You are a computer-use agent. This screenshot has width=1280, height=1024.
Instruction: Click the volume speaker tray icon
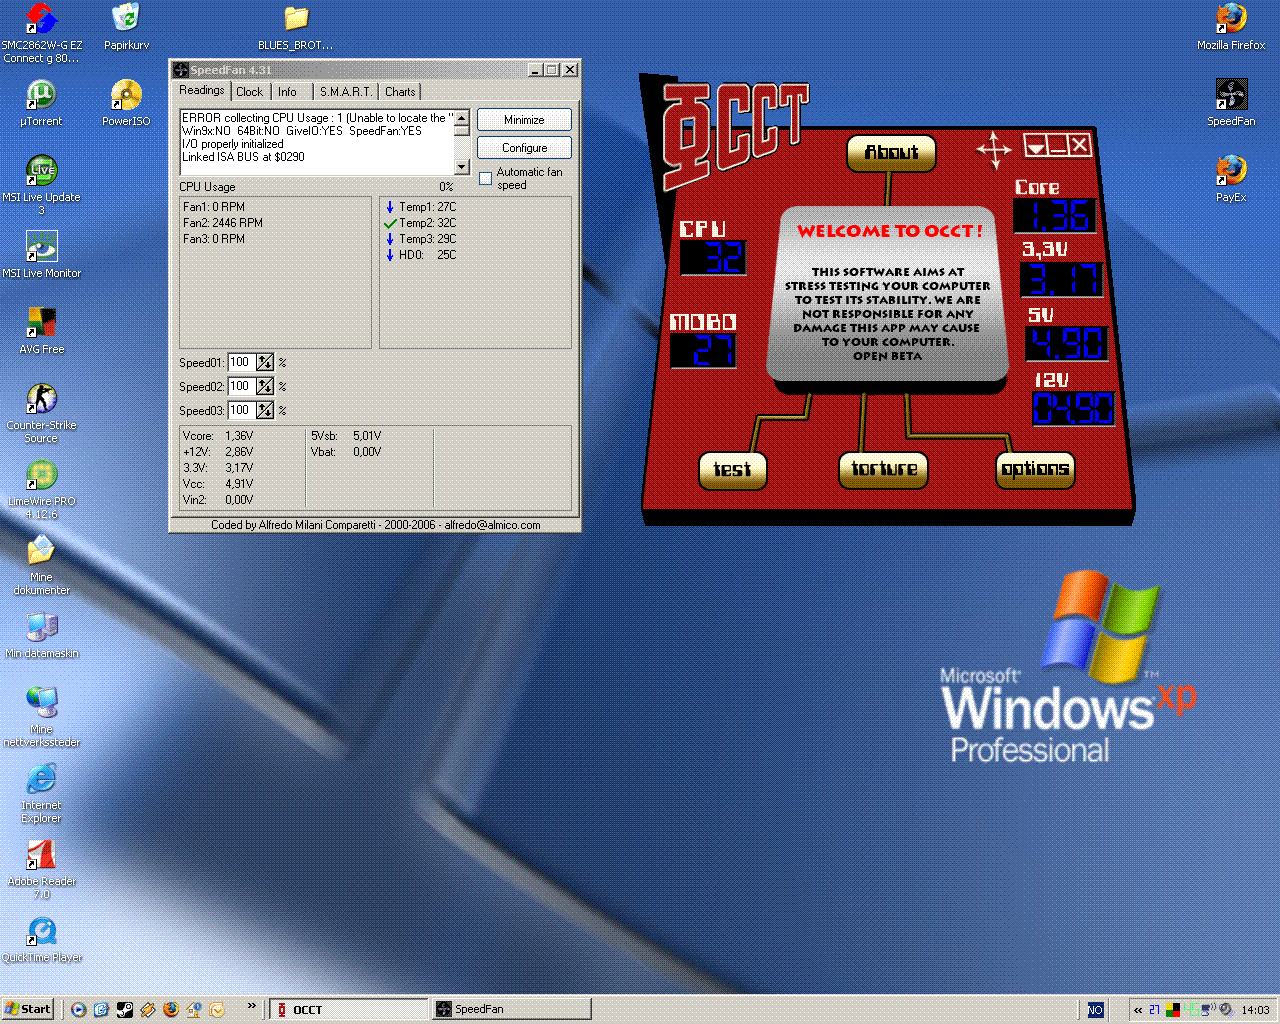[1225, 1010]
